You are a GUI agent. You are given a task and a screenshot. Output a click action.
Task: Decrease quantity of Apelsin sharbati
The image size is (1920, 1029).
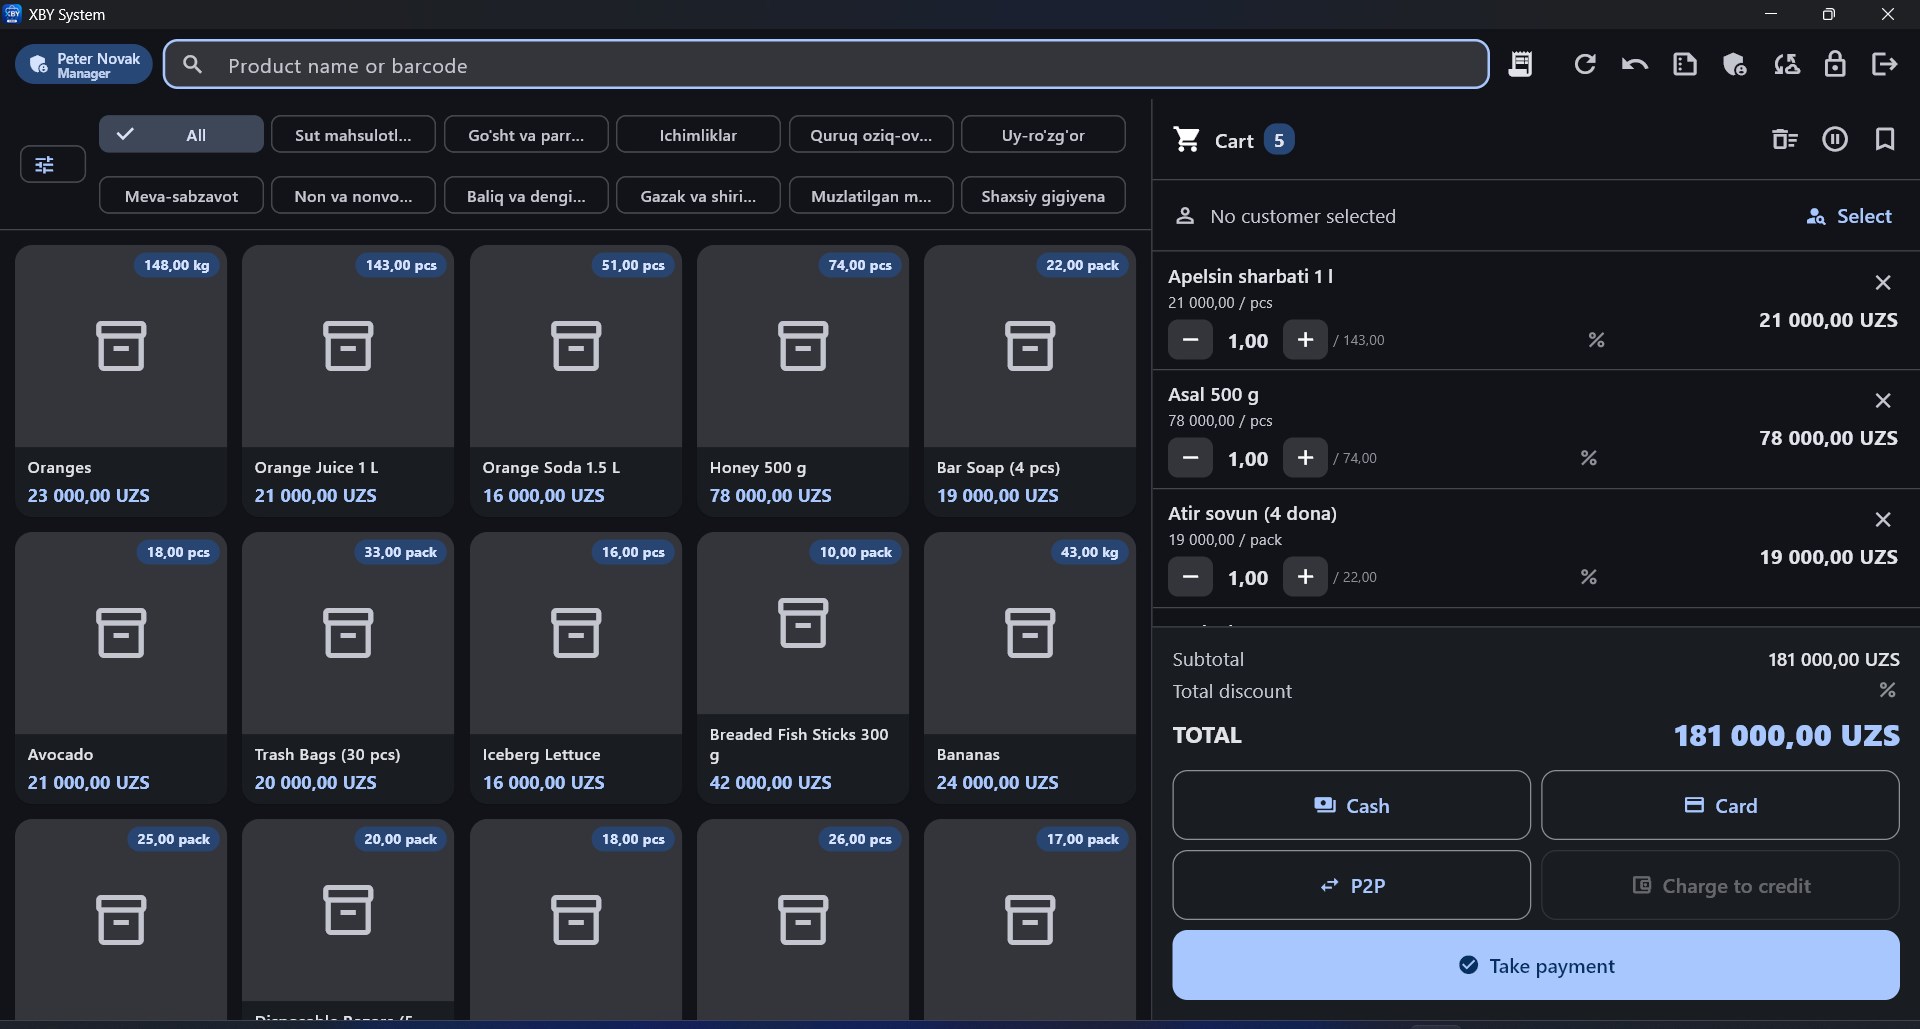[1190, 340]
